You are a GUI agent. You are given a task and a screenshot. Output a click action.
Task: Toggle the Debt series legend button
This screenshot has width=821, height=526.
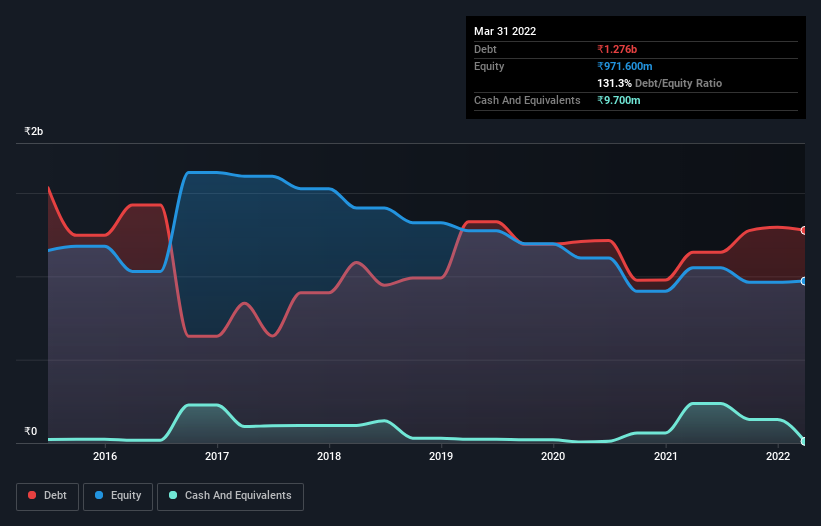click(48, 496)
